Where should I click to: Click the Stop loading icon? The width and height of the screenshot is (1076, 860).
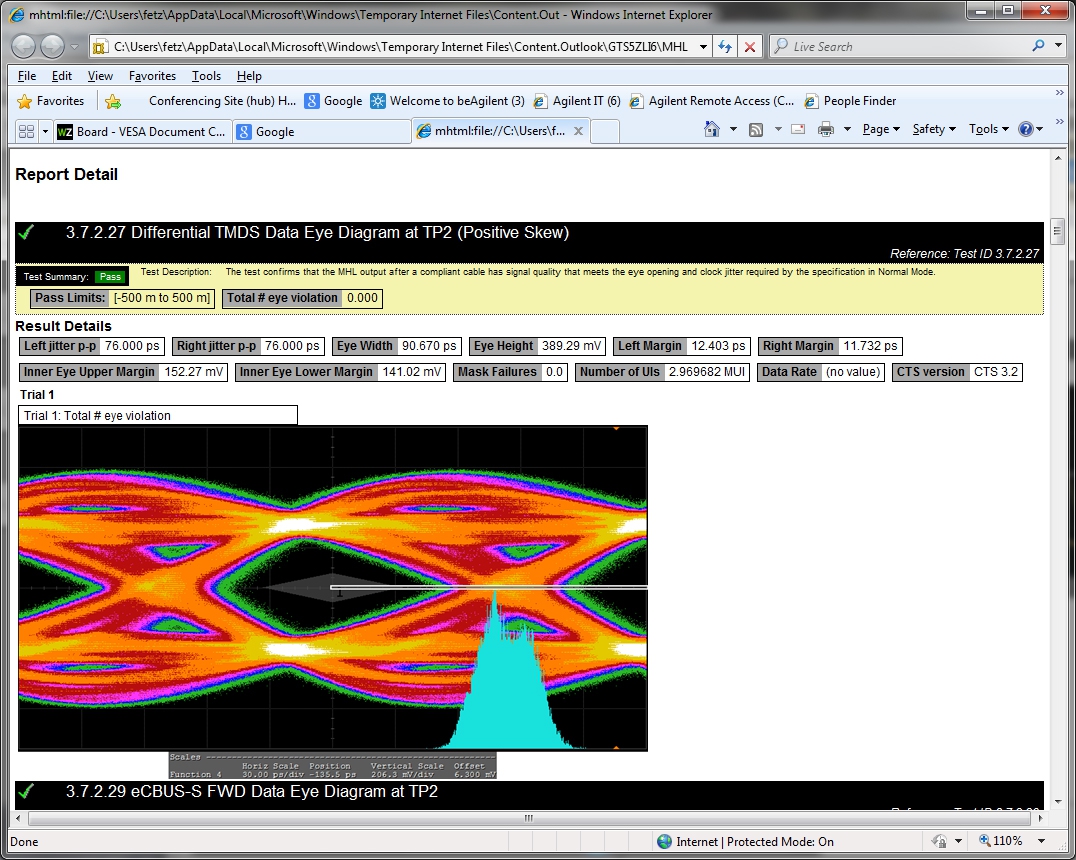pyautogui.click(x=750, y=47)
